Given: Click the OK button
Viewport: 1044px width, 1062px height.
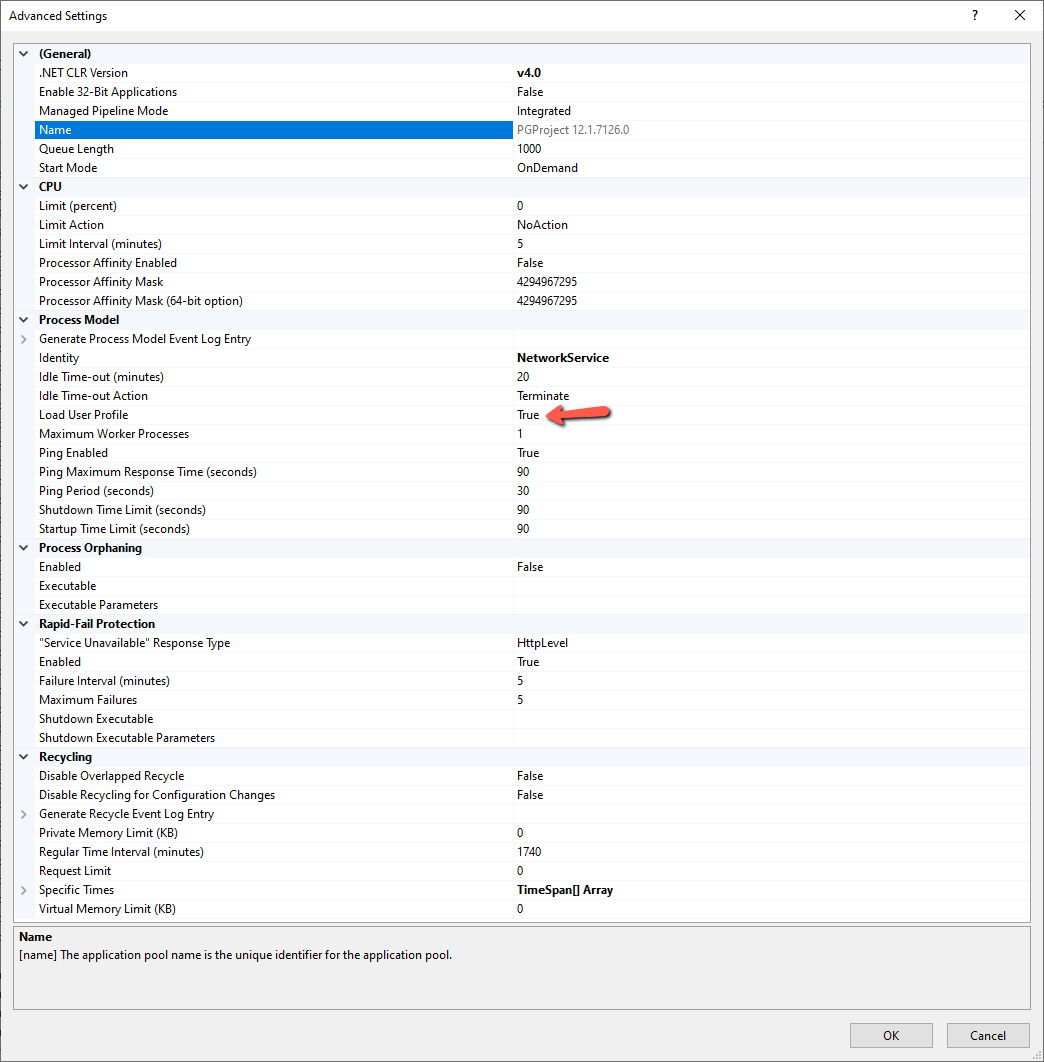Looking at the screenshot, I should [890, 1035].
